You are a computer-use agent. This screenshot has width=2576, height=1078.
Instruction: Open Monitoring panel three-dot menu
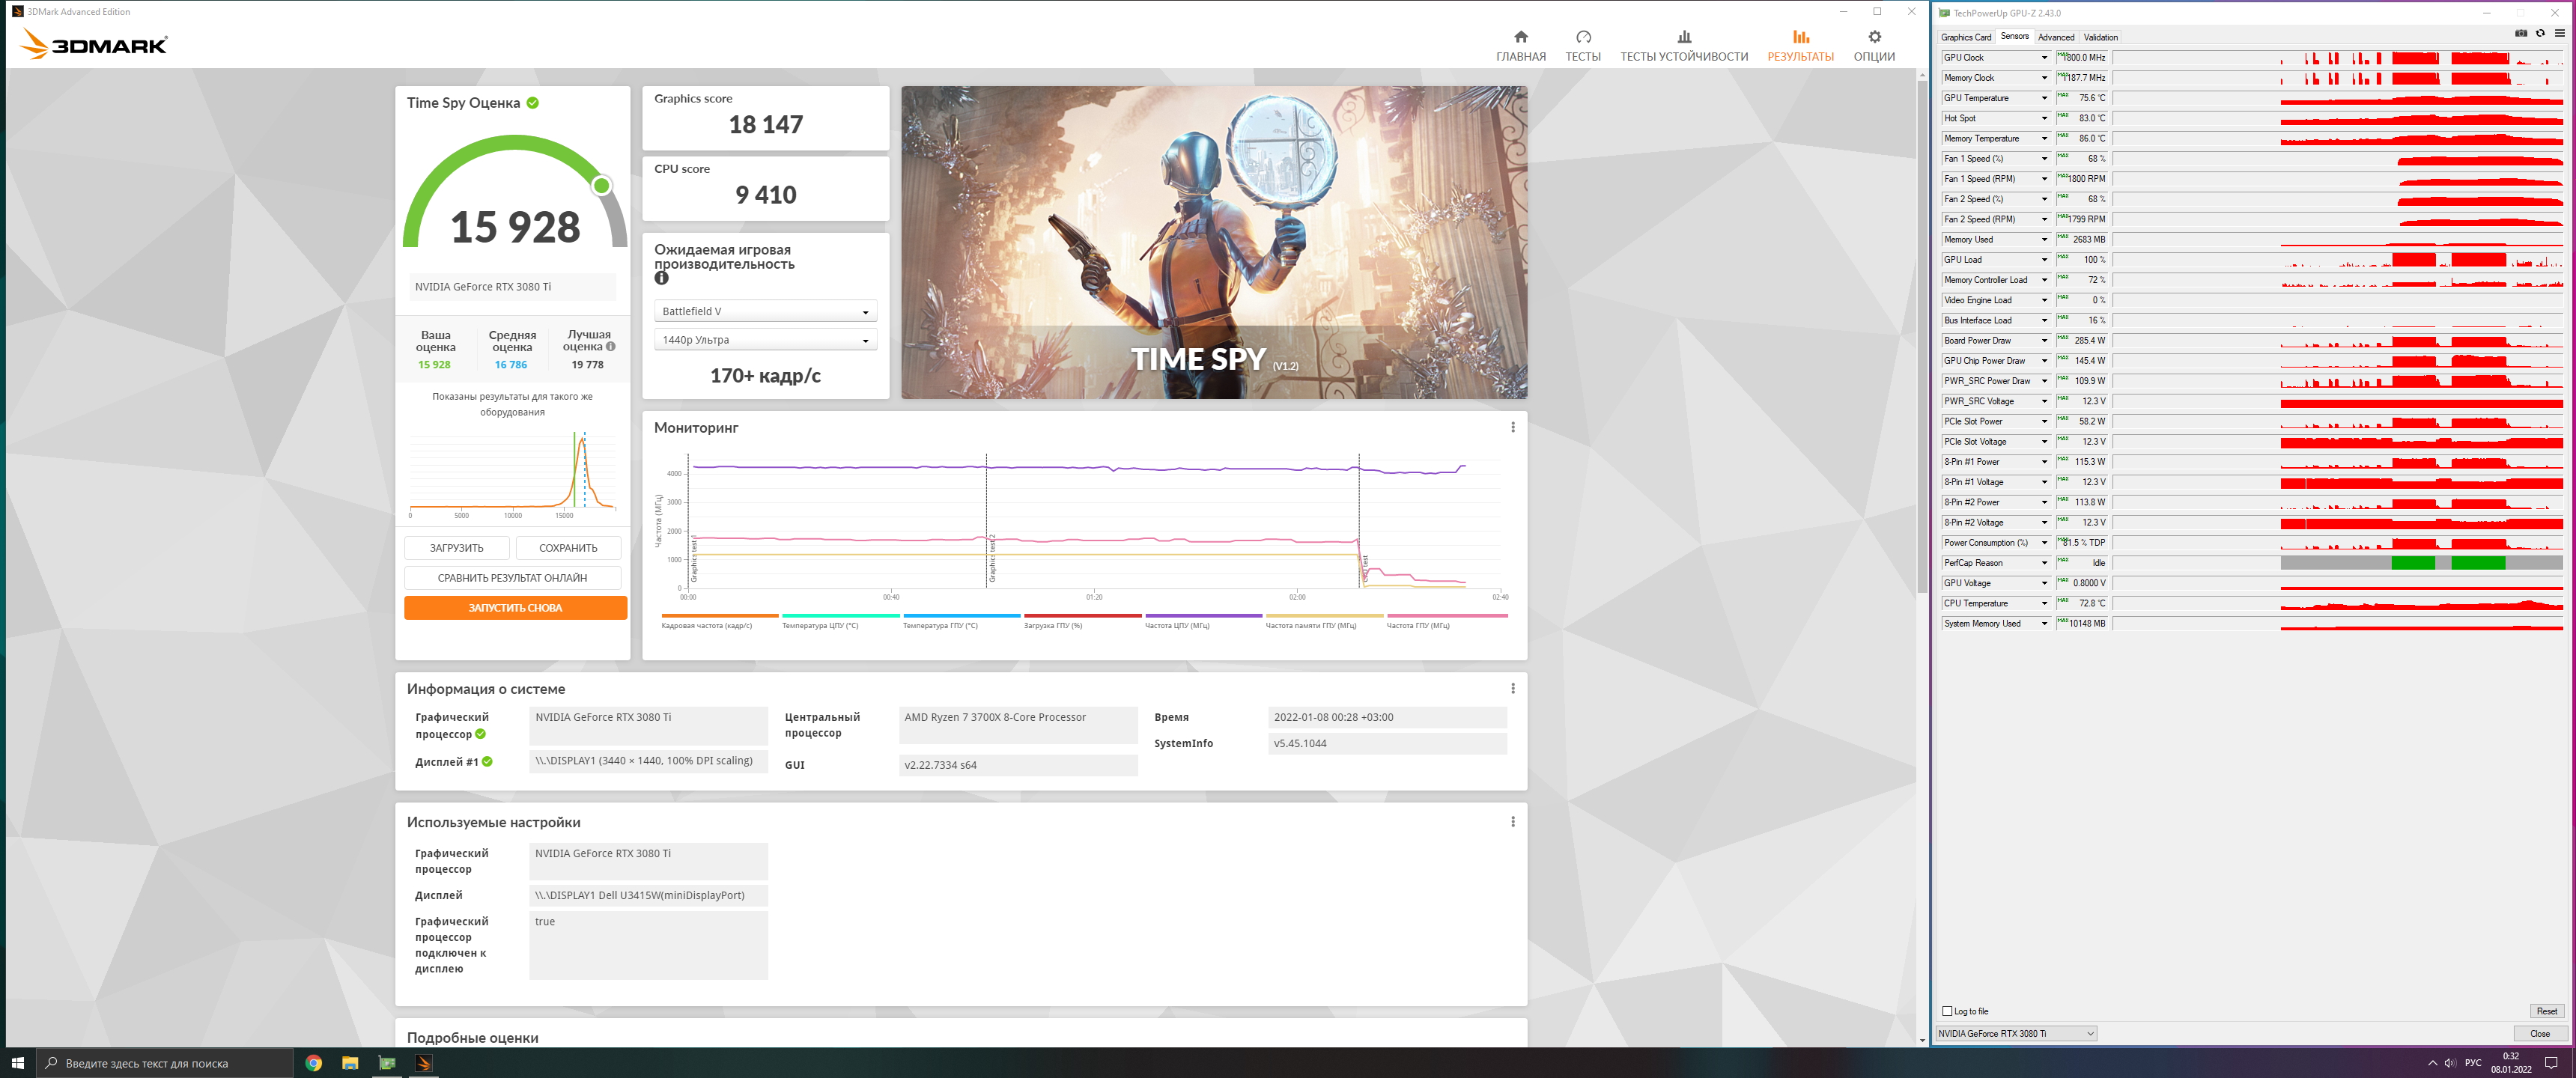click(1512, 427)
